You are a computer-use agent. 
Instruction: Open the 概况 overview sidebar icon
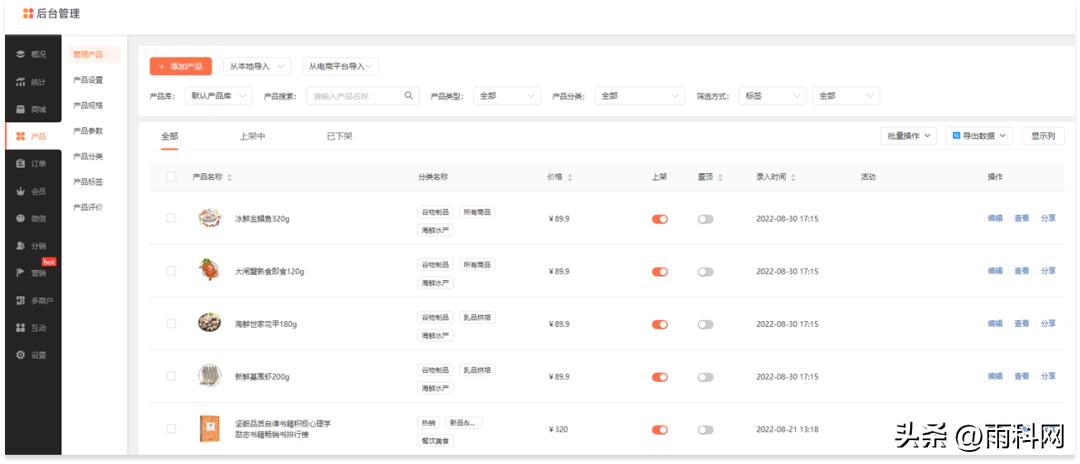20,54
